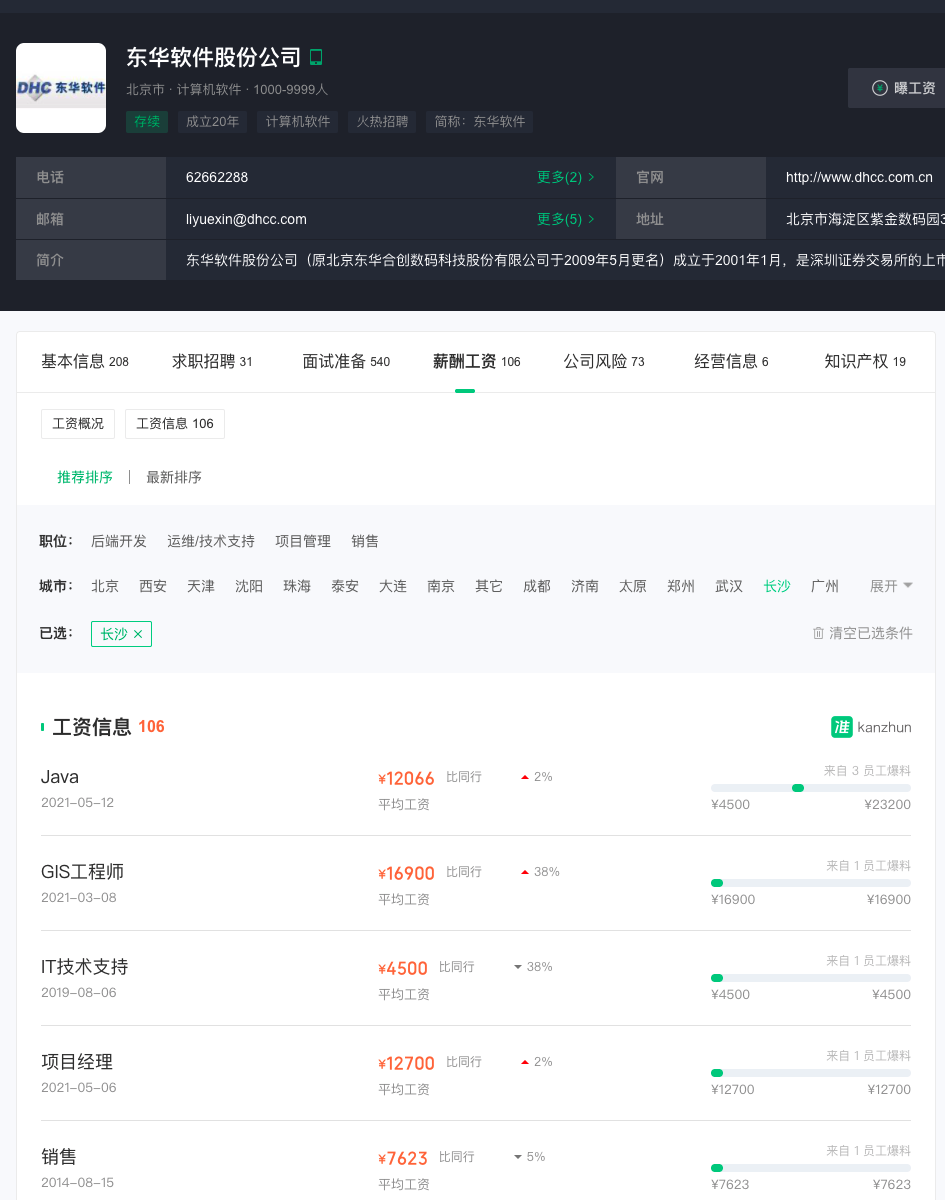Image resolution: width=945 pixels, height=1200 pixels.
Task: Sort by 推荐排序
Action: (85, 477)
